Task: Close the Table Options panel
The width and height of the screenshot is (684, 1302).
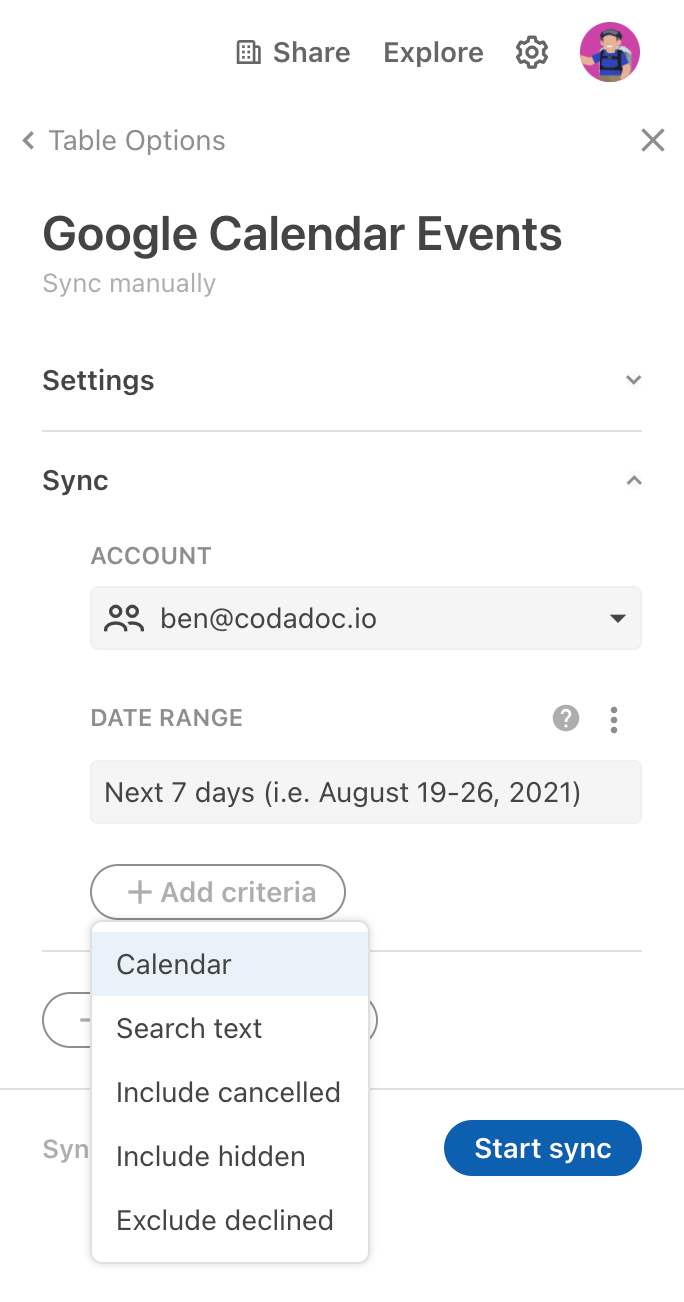Action: click(653, 140)
